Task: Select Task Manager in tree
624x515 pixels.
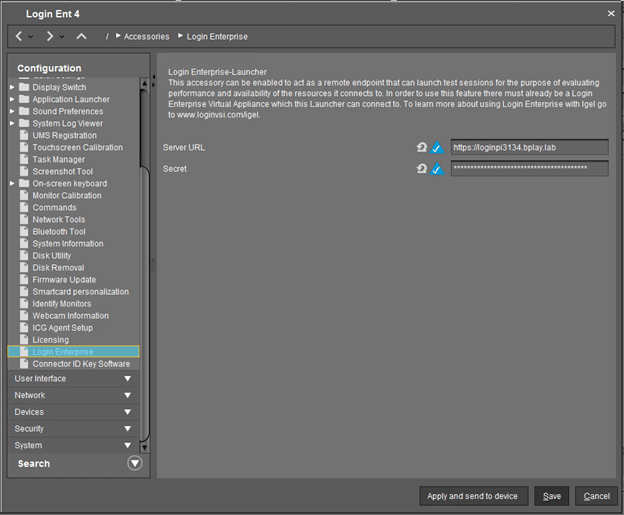Action: pos(58,159)
